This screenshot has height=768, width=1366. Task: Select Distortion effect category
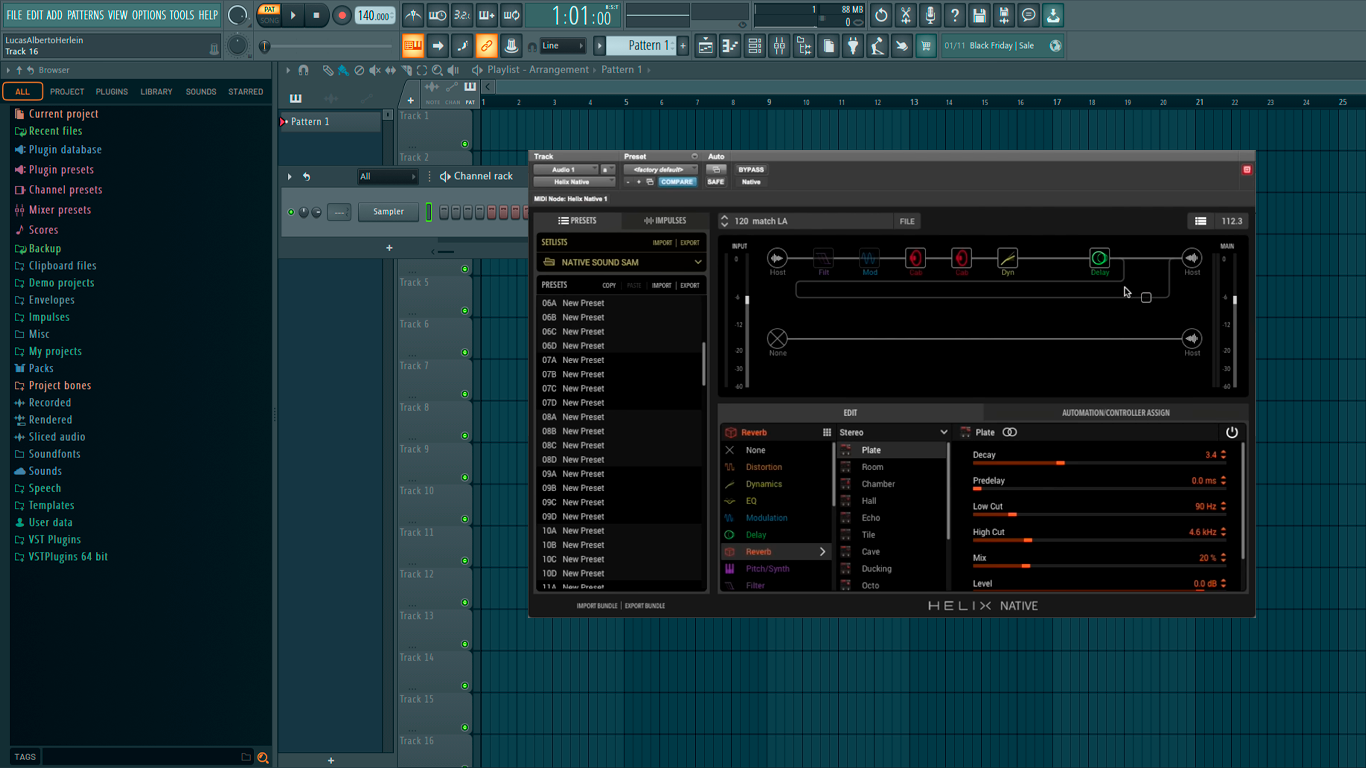pyautogui.click(x=764, y=467)
